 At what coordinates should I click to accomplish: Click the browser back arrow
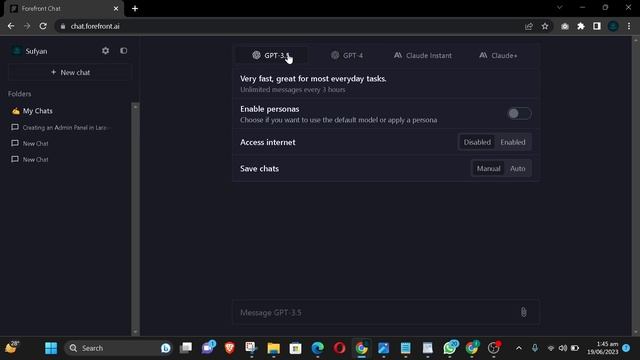(x=11, y=26)
